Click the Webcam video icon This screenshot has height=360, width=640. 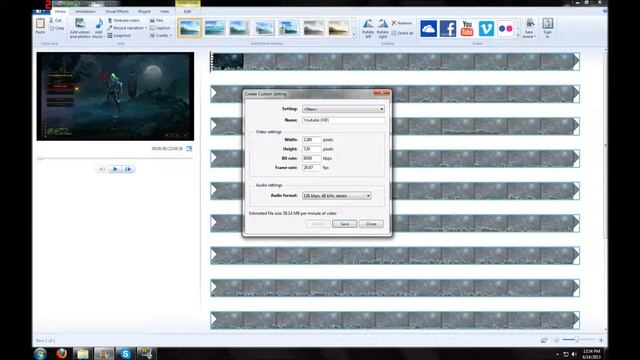click(110, 20)
